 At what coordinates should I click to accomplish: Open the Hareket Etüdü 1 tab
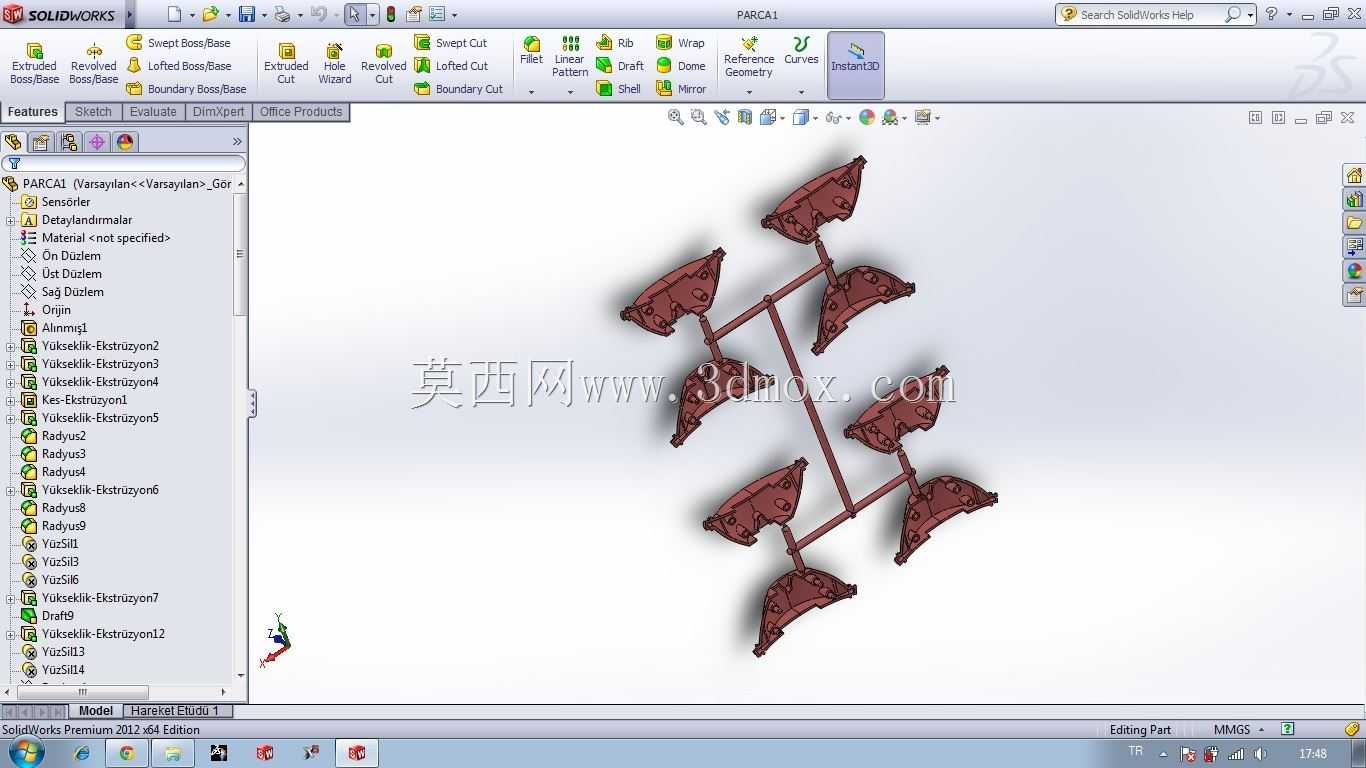click(x=175, y=711)
